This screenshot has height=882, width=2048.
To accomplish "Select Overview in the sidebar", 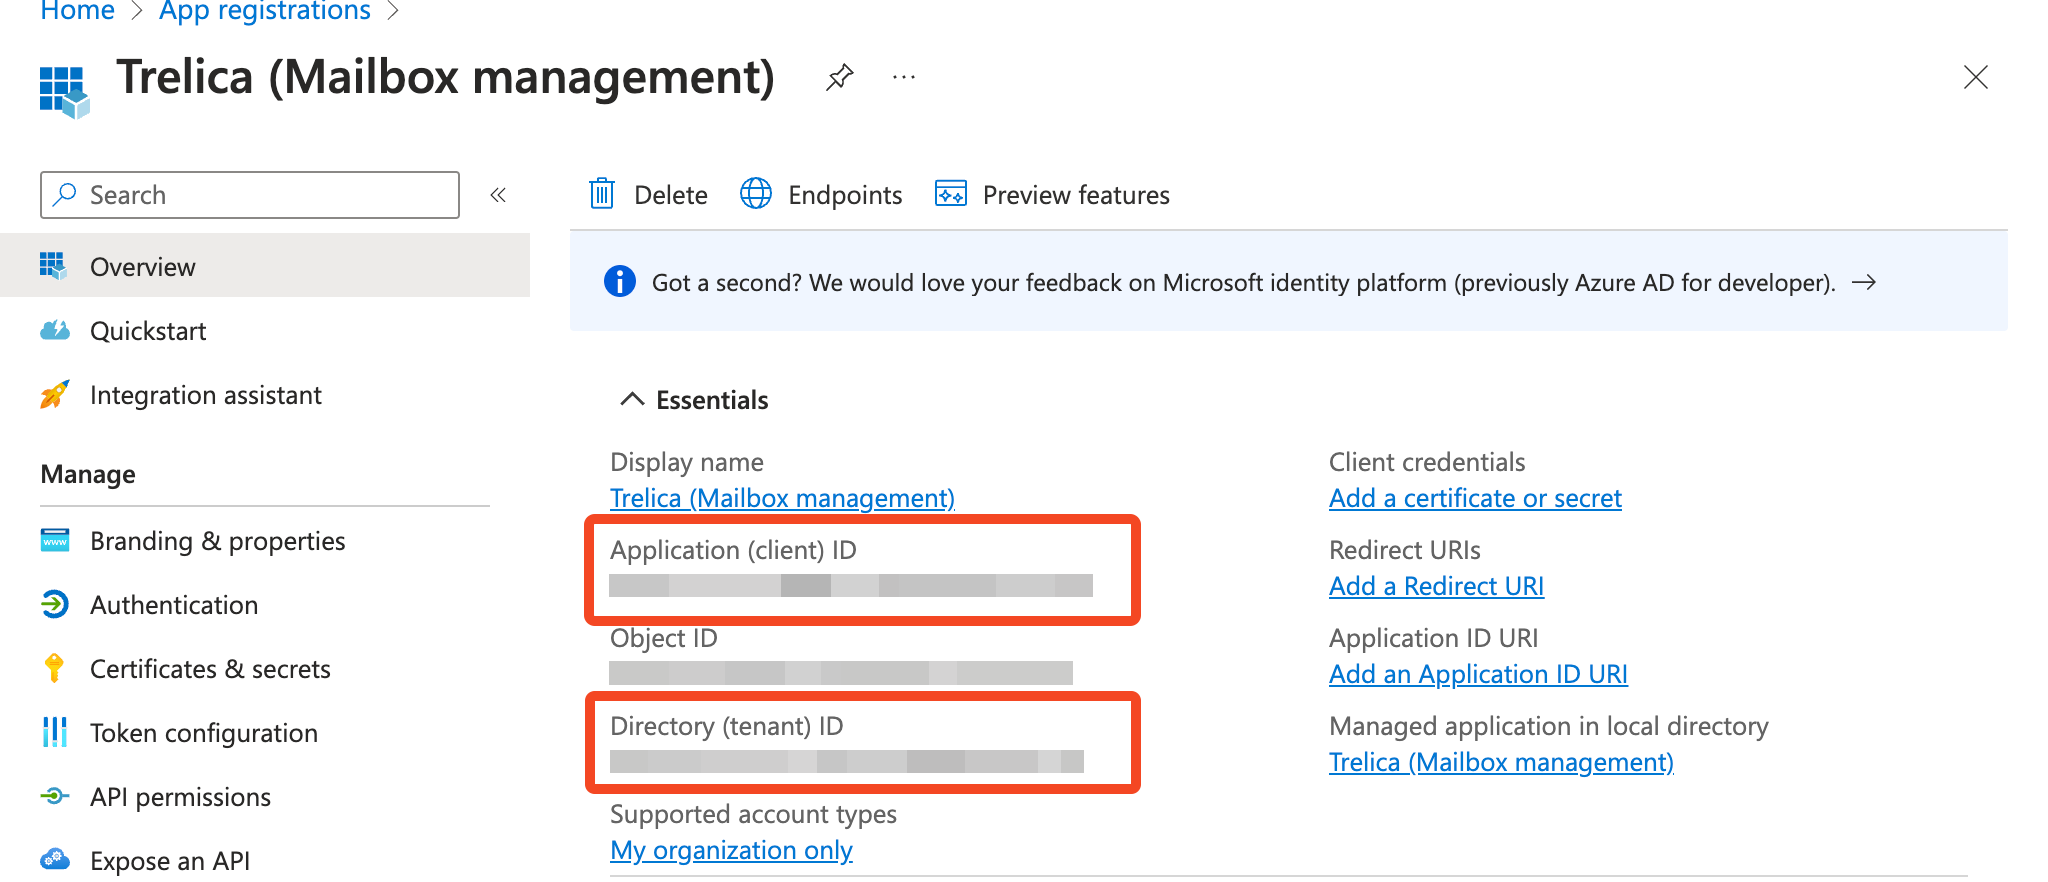I will pyautogui.click(x=265, y=266).
